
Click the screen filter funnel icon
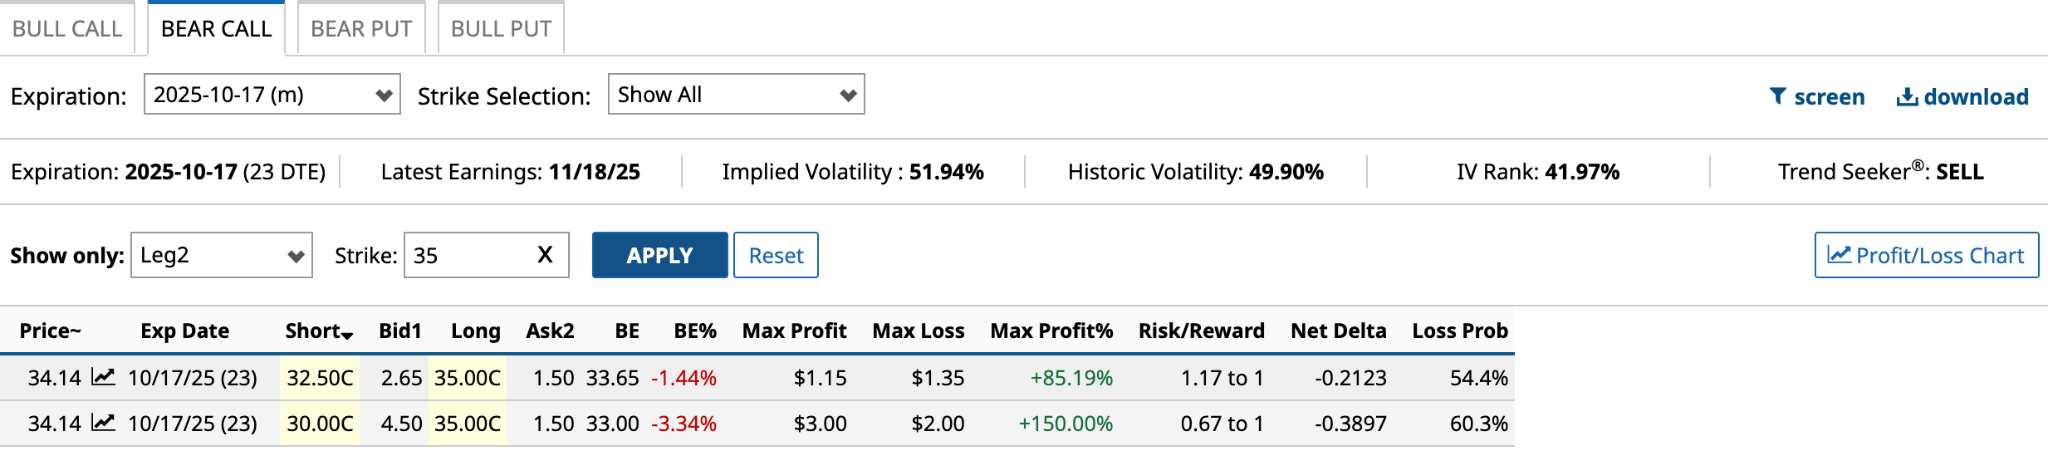(1777, 96)
